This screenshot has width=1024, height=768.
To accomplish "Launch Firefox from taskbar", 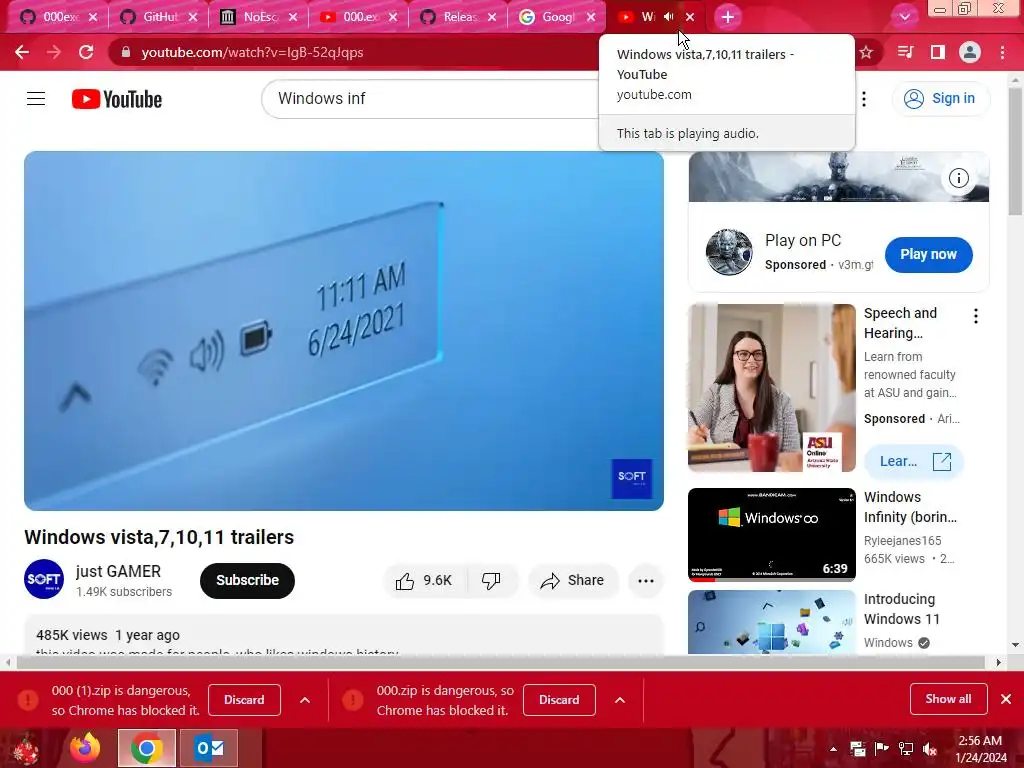I will [85, 748].
